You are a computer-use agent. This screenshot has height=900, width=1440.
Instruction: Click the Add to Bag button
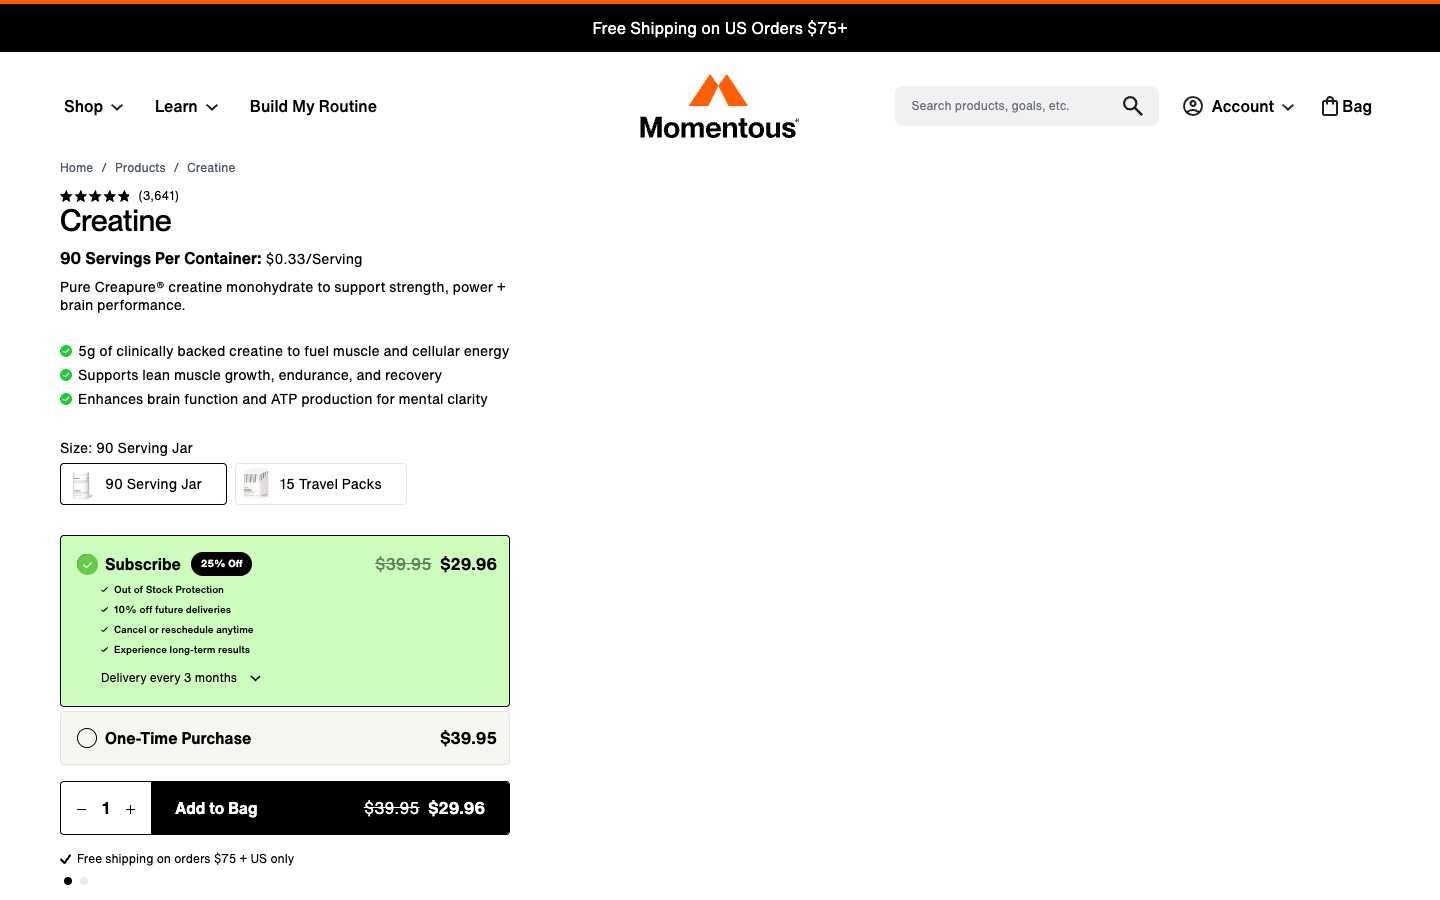coord(330,808)
